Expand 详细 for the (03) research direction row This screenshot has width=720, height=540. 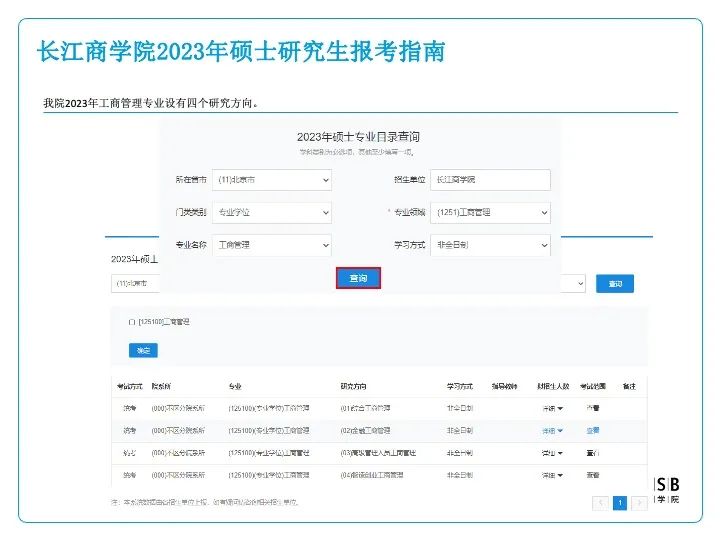pos(552,453)
